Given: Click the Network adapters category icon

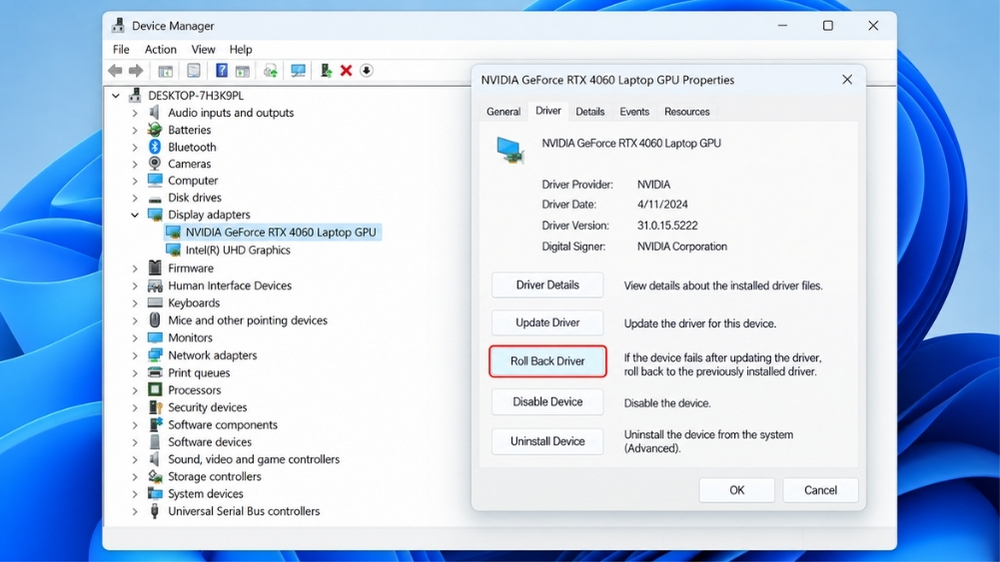Looking at the screenshot, I should click(x=155, y=355).
